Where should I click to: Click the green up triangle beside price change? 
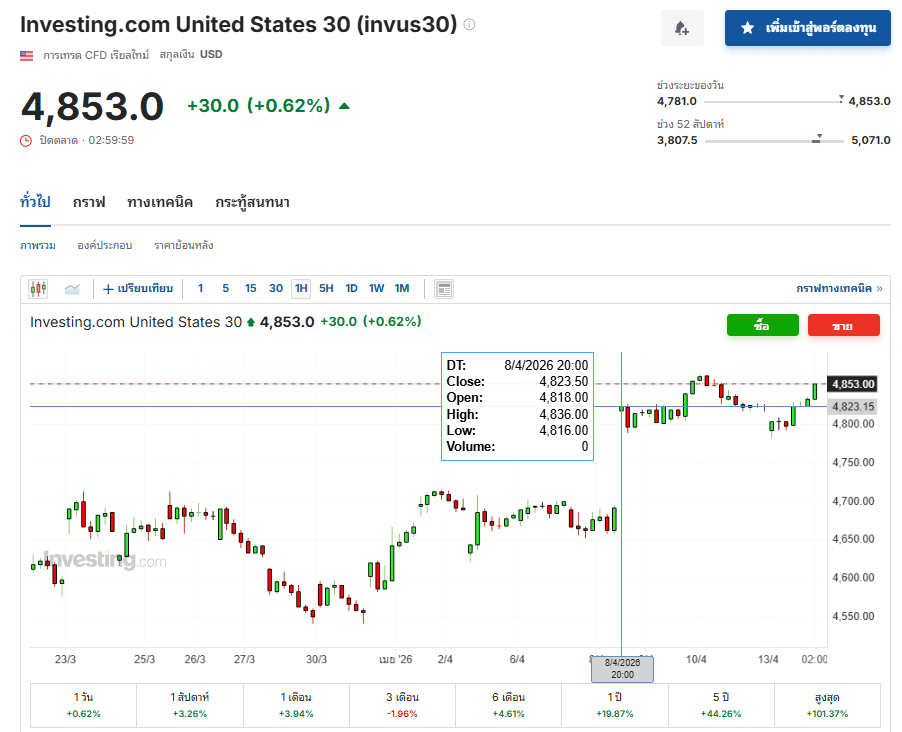point(344,106)
